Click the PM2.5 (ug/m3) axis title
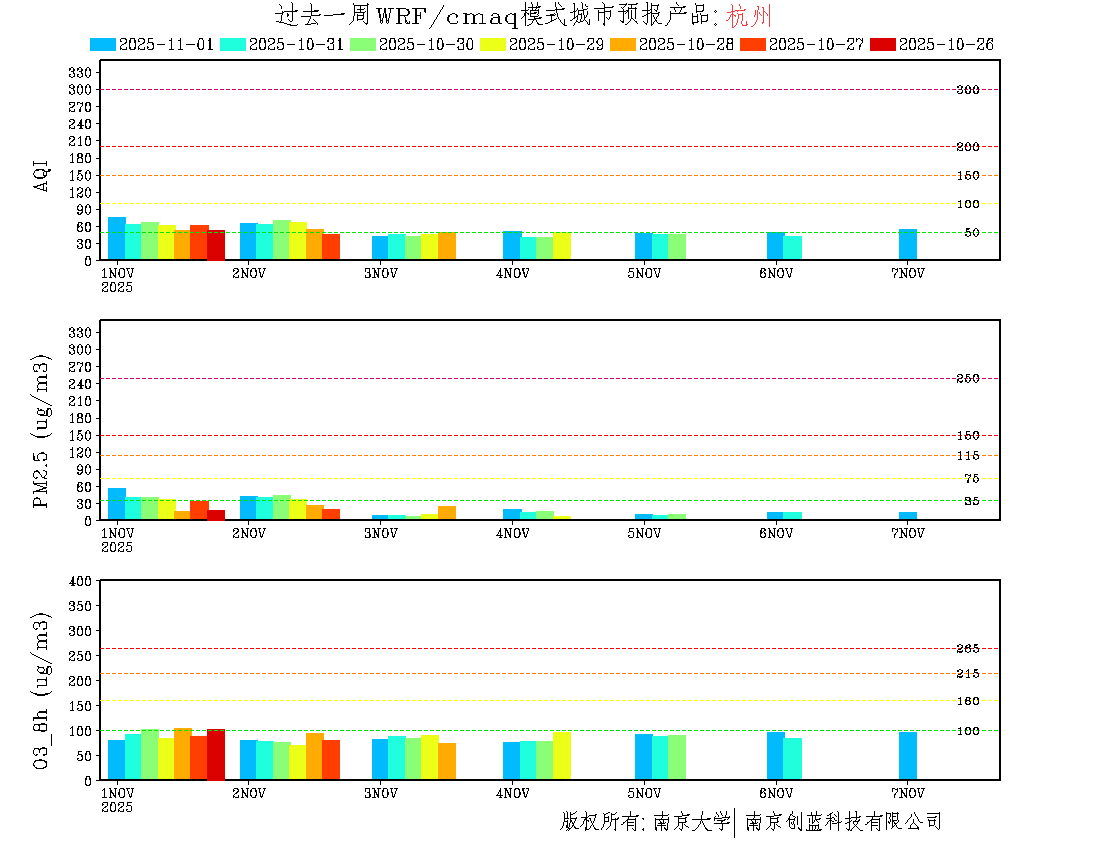 coord(42,431)
